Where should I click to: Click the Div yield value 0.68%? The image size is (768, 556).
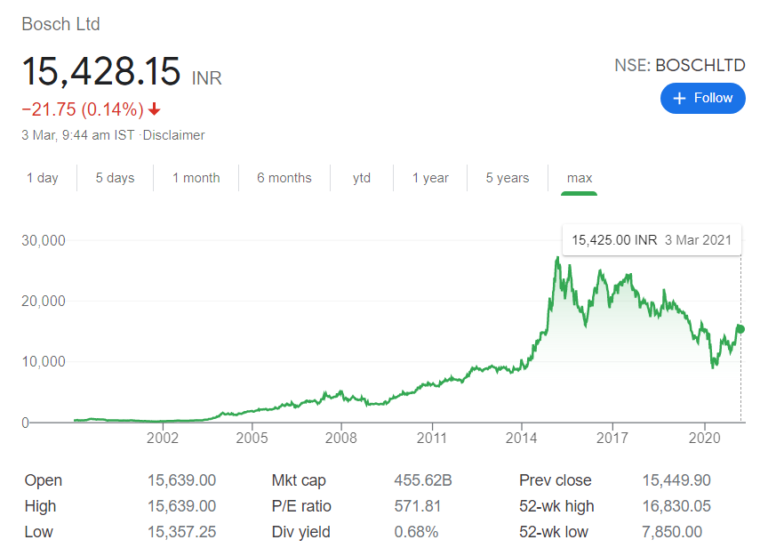[x=416, y=532]
